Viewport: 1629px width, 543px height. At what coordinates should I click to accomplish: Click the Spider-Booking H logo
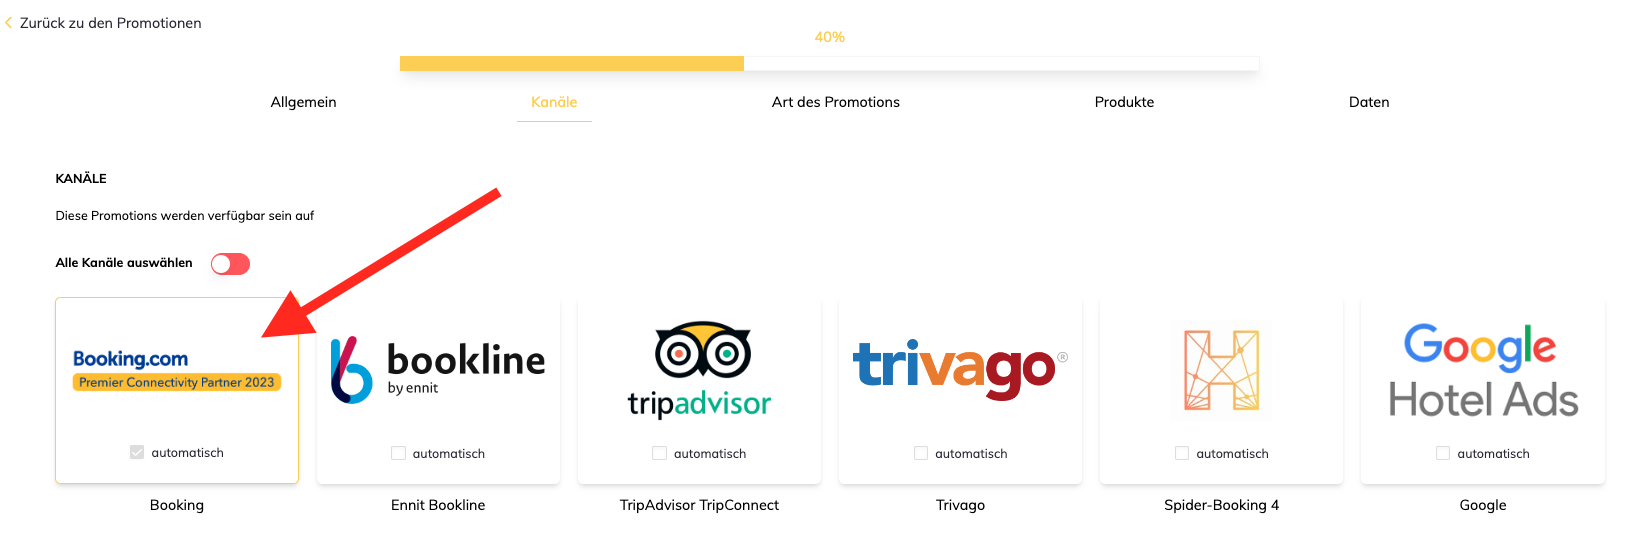1221,370
